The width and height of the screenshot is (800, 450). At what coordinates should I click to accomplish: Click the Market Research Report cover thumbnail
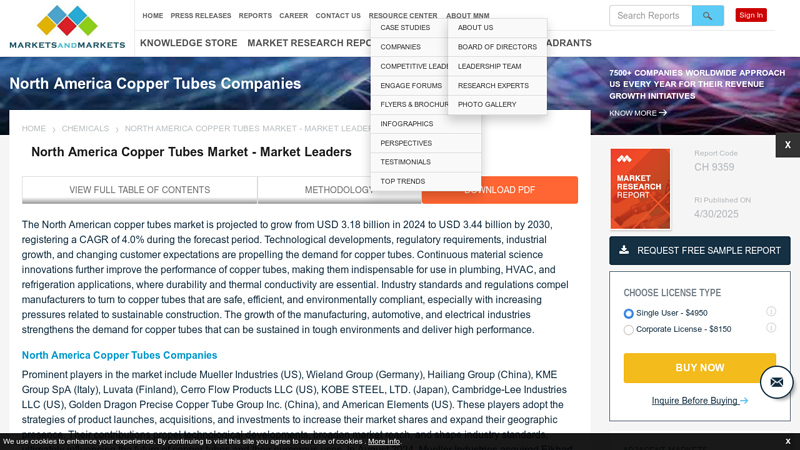tap(640, 189)
